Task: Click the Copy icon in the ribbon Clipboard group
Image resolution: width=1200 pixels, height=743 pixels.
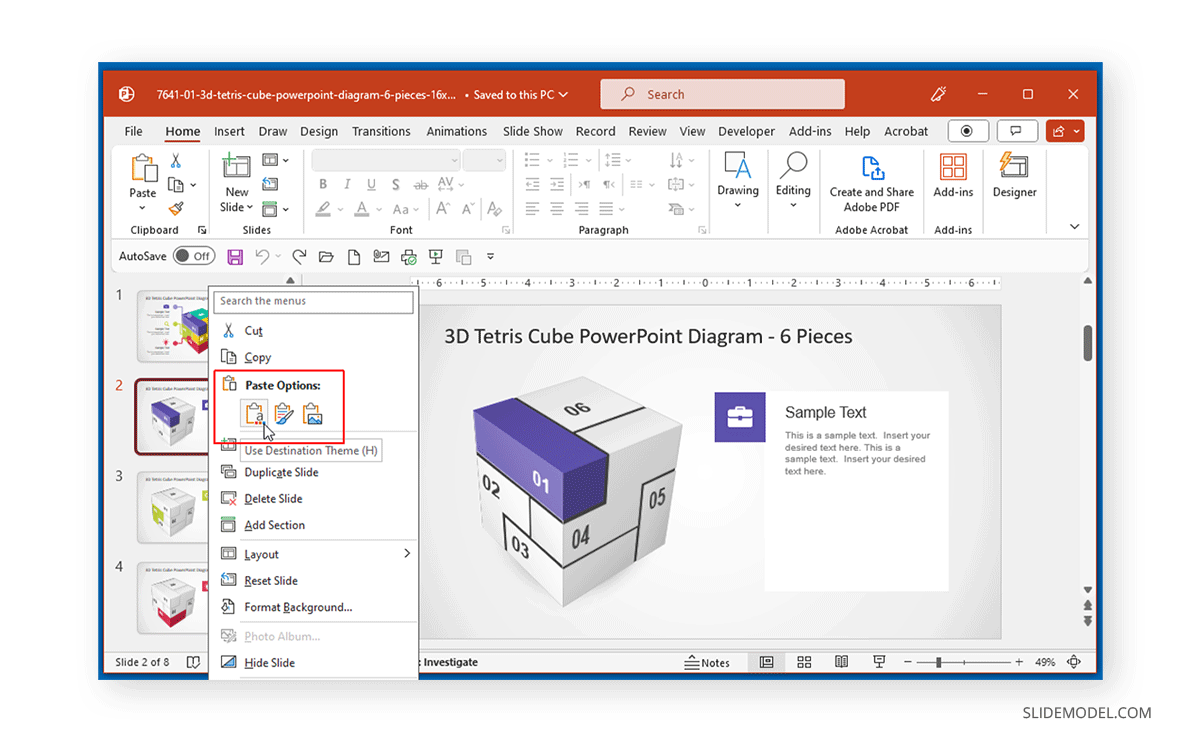Action: tap(176, 185)
